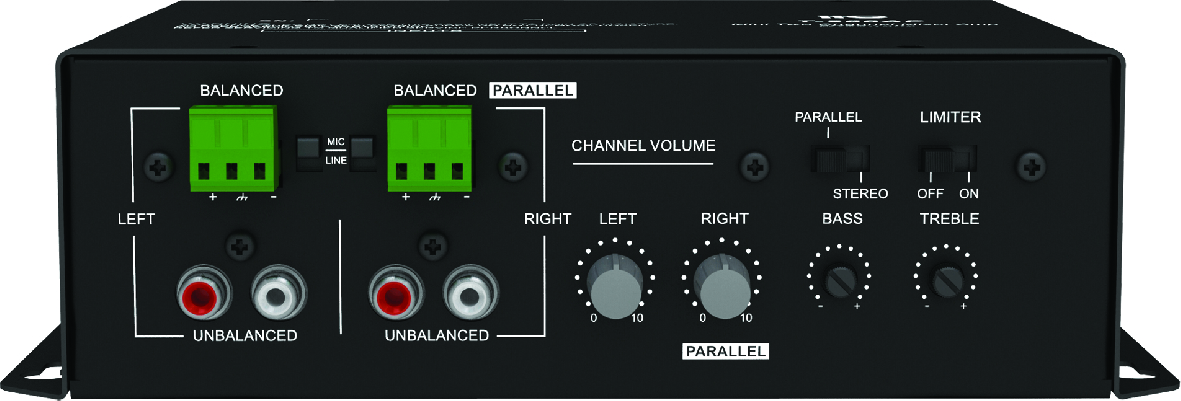Screen dimensions: 1181x401
Task: Click the left balanced green terminal block
Action: [233, 148]
